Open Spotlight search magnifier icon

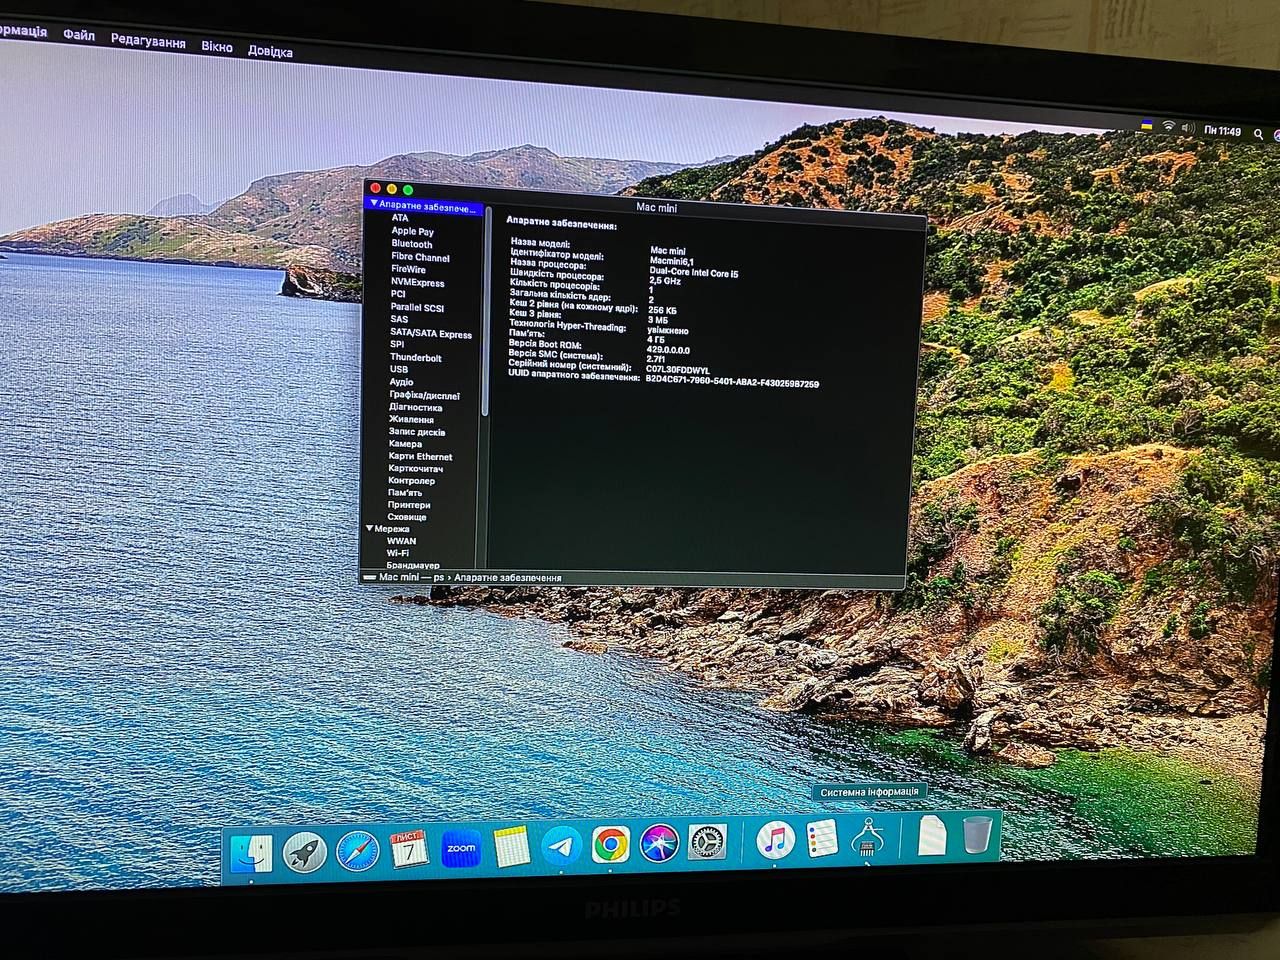click(x=1259, y=133)
